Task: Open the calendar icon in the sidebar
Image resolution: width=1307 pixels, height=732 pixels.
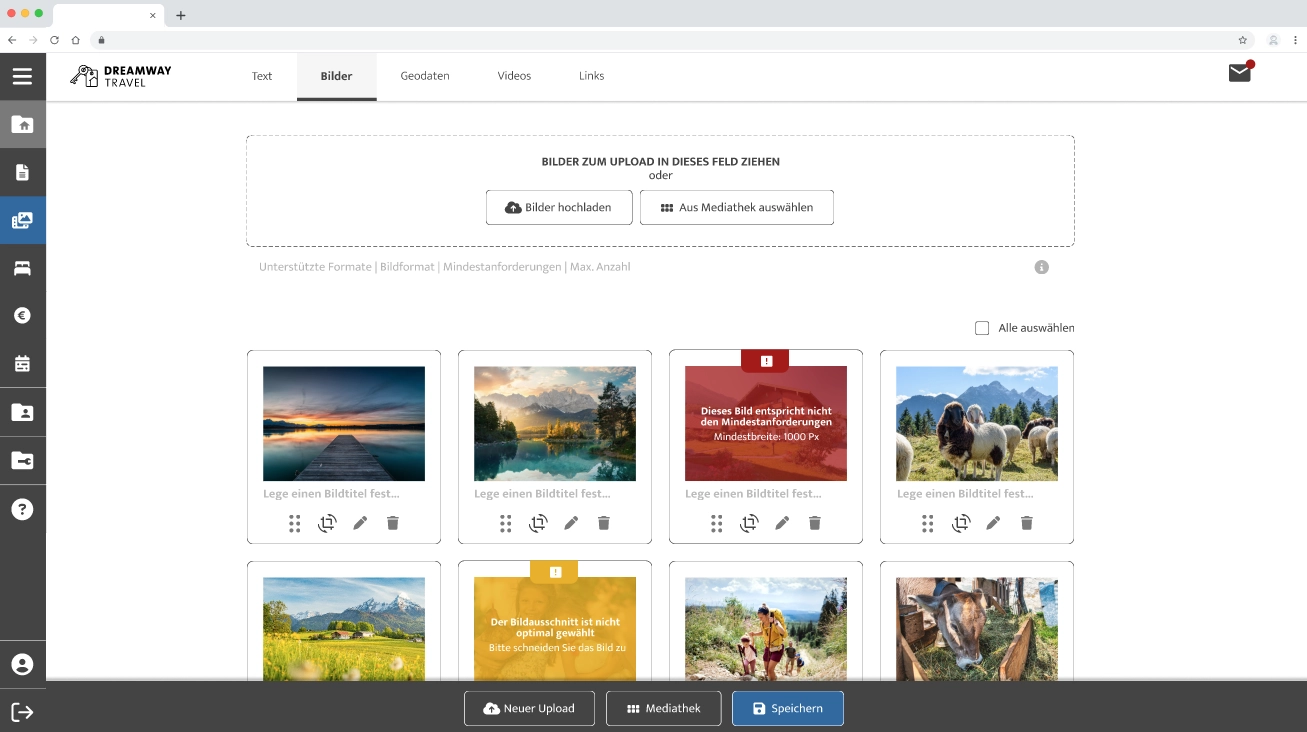Action: pyautogui.click(x=22, y=364)
